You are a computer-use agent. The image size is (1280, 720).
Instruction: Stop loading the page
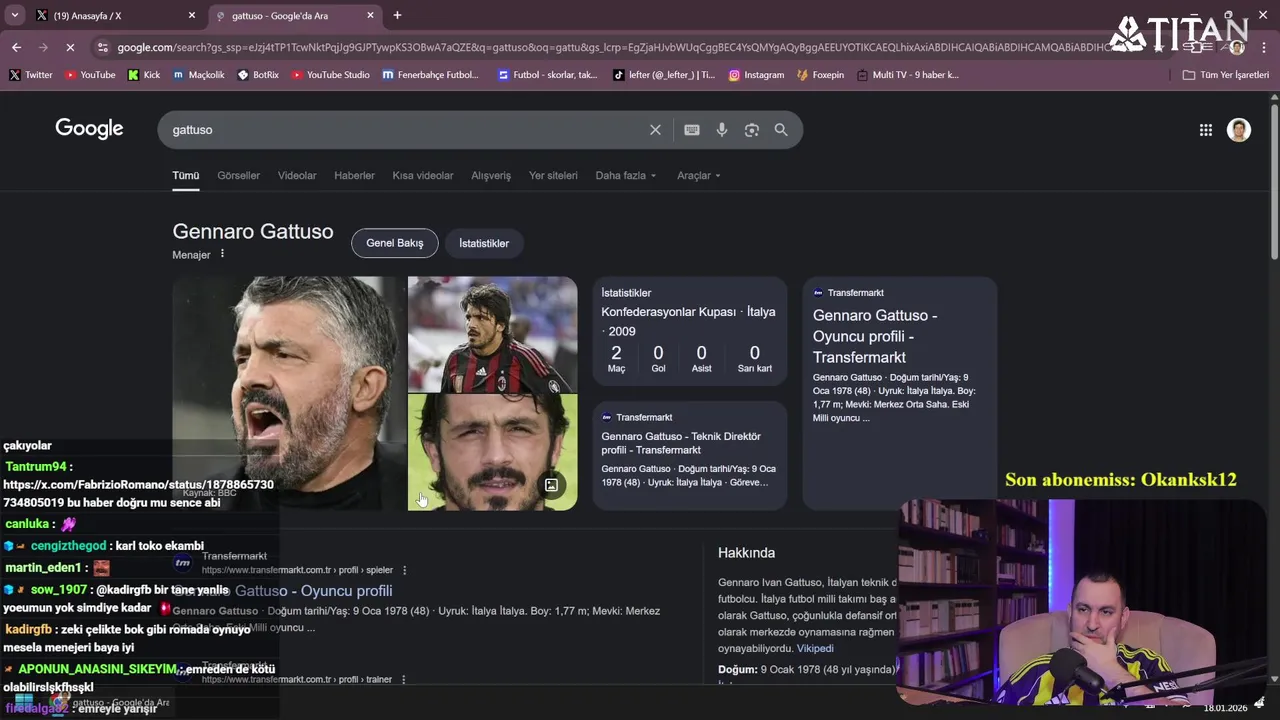70,47
